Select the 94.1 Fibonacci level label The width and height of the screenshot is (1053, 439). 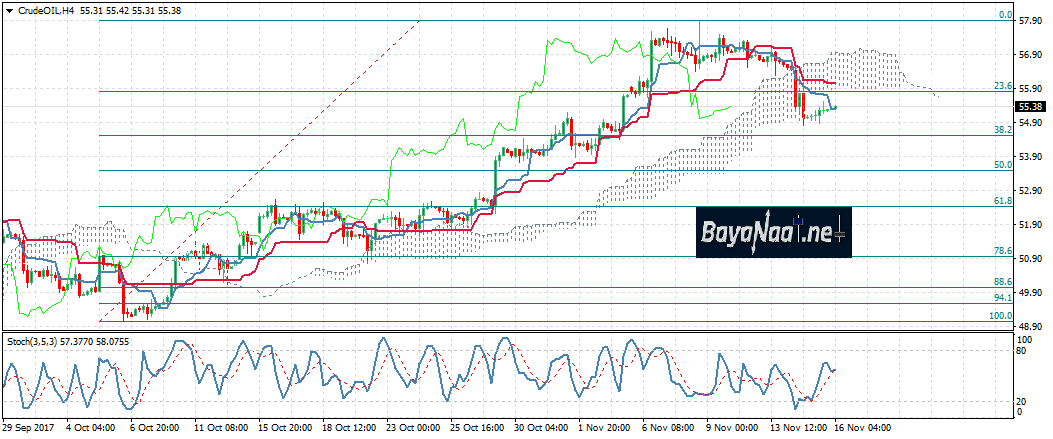pyautogui.click(x=1004, y=298)
